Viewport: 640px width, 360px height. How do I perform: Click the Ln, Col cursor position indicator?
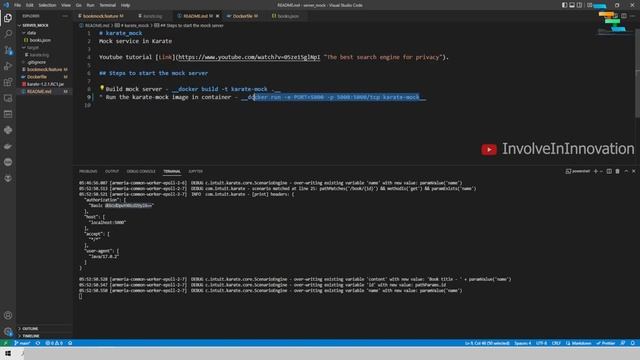[487, 343]
